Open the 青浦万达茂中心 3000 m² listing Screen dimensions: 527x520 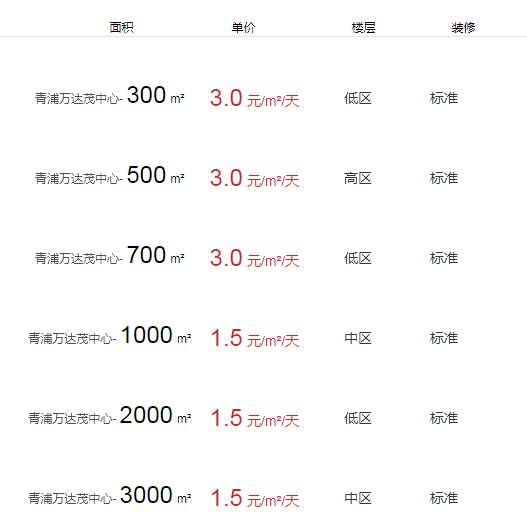(110, 495)
